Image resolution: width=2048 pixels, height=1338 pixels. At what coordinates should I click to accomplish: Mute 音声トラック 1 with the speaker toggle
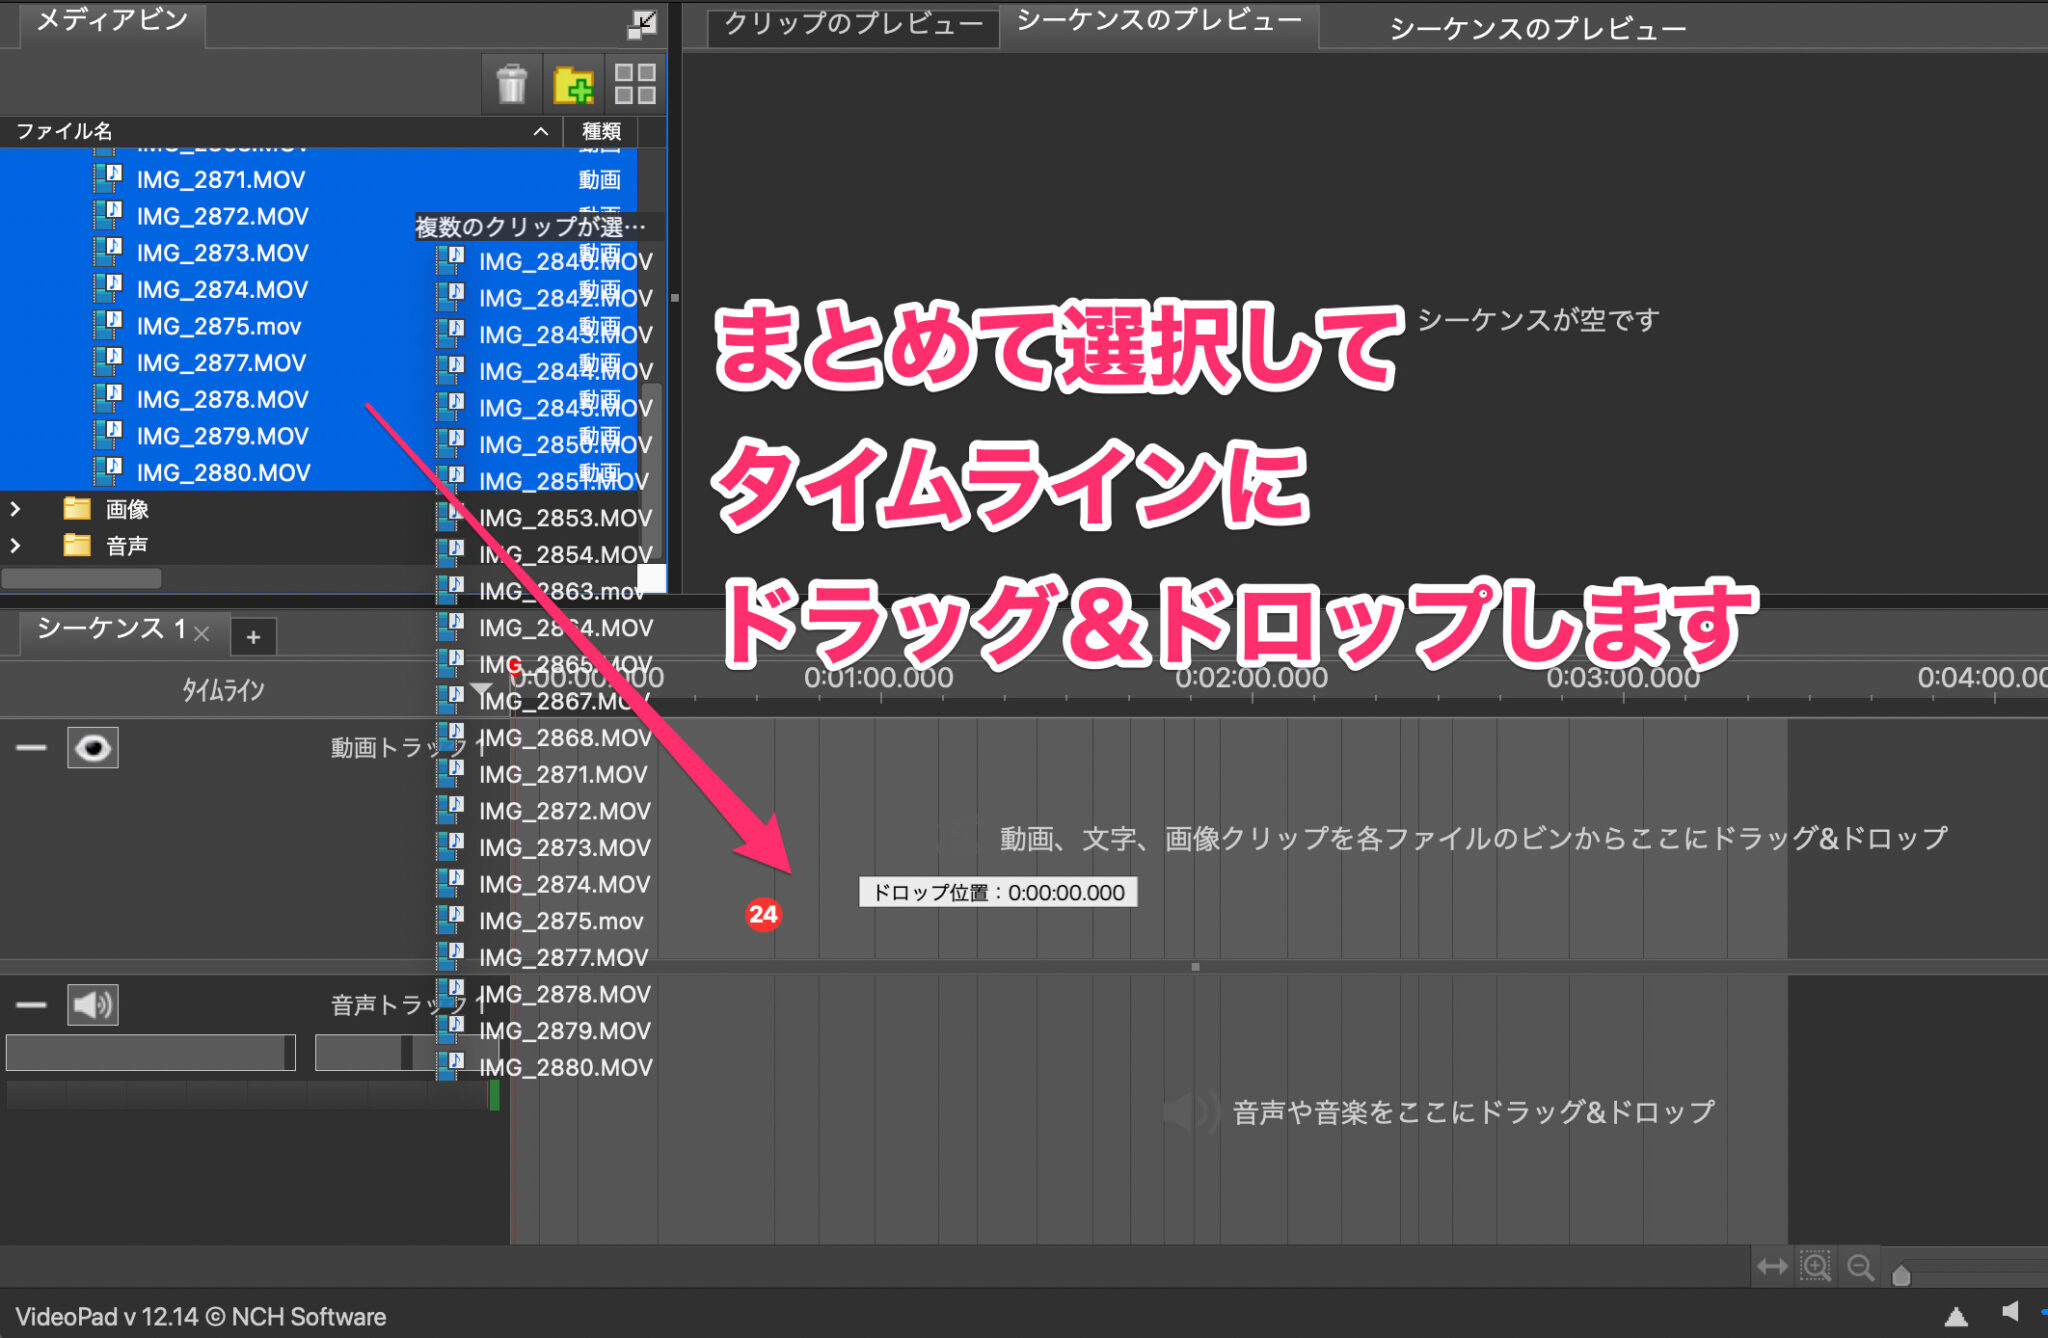94,1005
